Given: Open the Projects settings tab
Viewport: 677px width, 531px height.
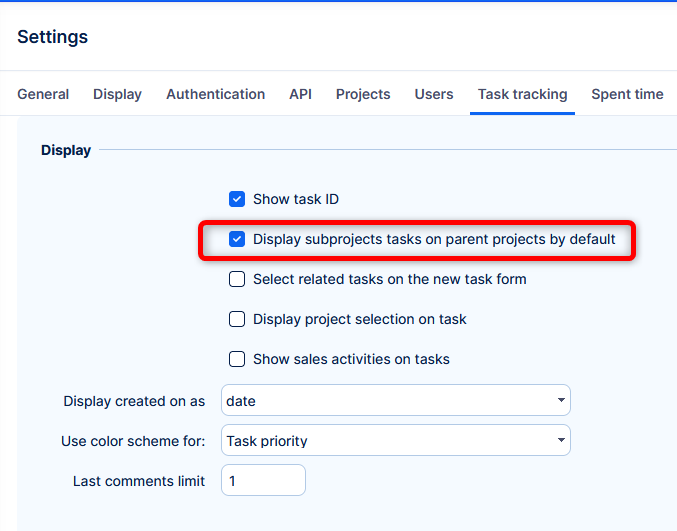Looking at the screenshot, I should pos(363,94).
